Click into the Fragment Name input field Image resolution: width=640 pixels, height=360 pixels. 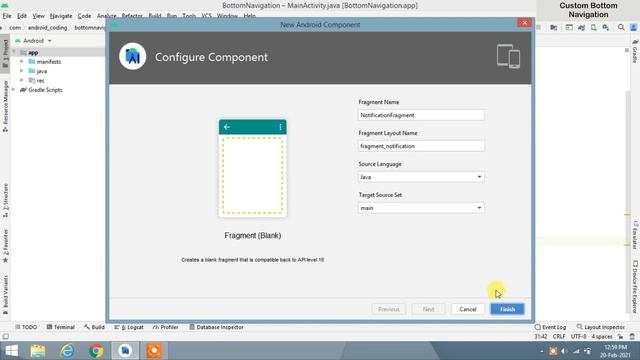pos(421,115)
